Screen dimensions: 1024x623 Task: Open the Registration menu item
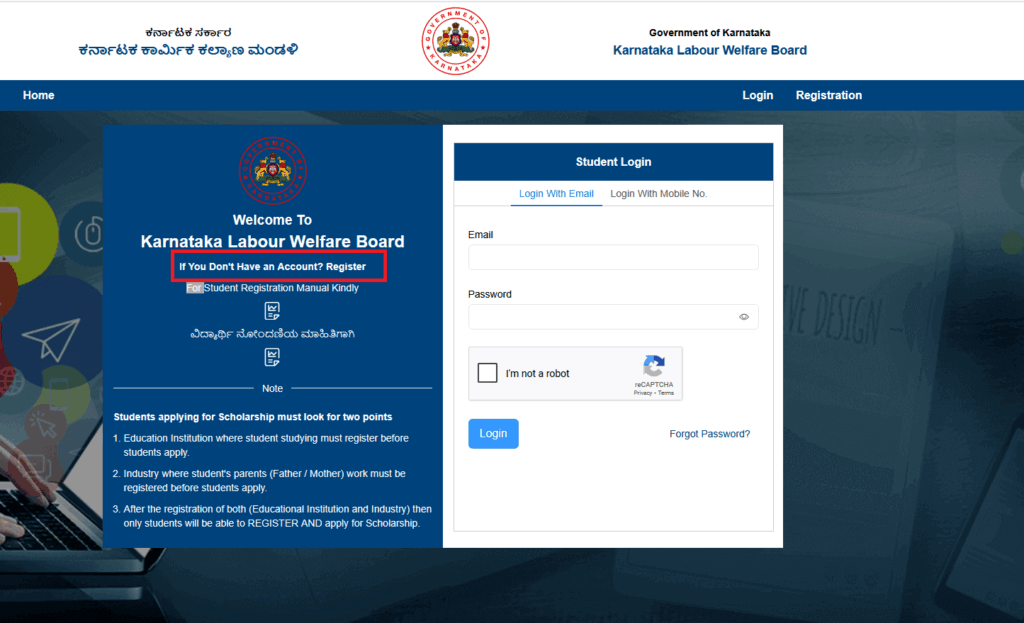coord(828,95)
